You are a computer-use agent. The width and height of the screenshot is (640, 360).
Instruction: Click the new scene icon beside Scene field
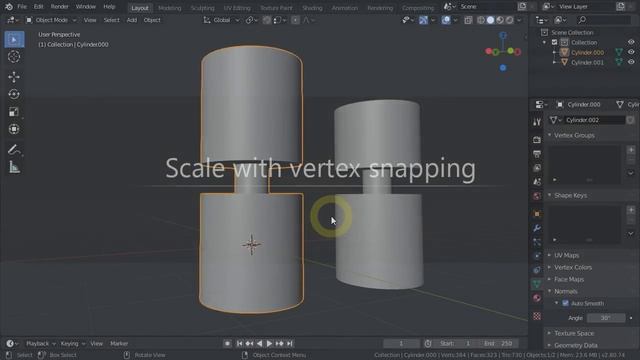coord(522,7)
